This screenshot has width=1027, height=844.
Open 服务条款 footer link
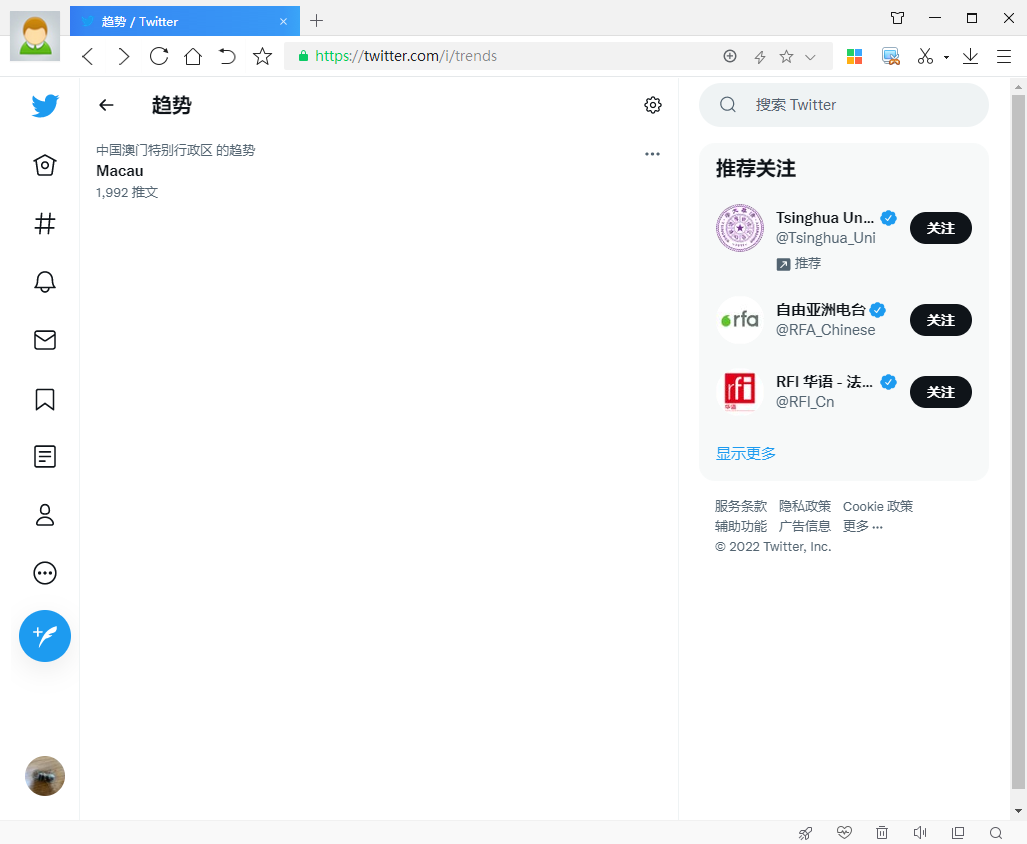(740, 506)
